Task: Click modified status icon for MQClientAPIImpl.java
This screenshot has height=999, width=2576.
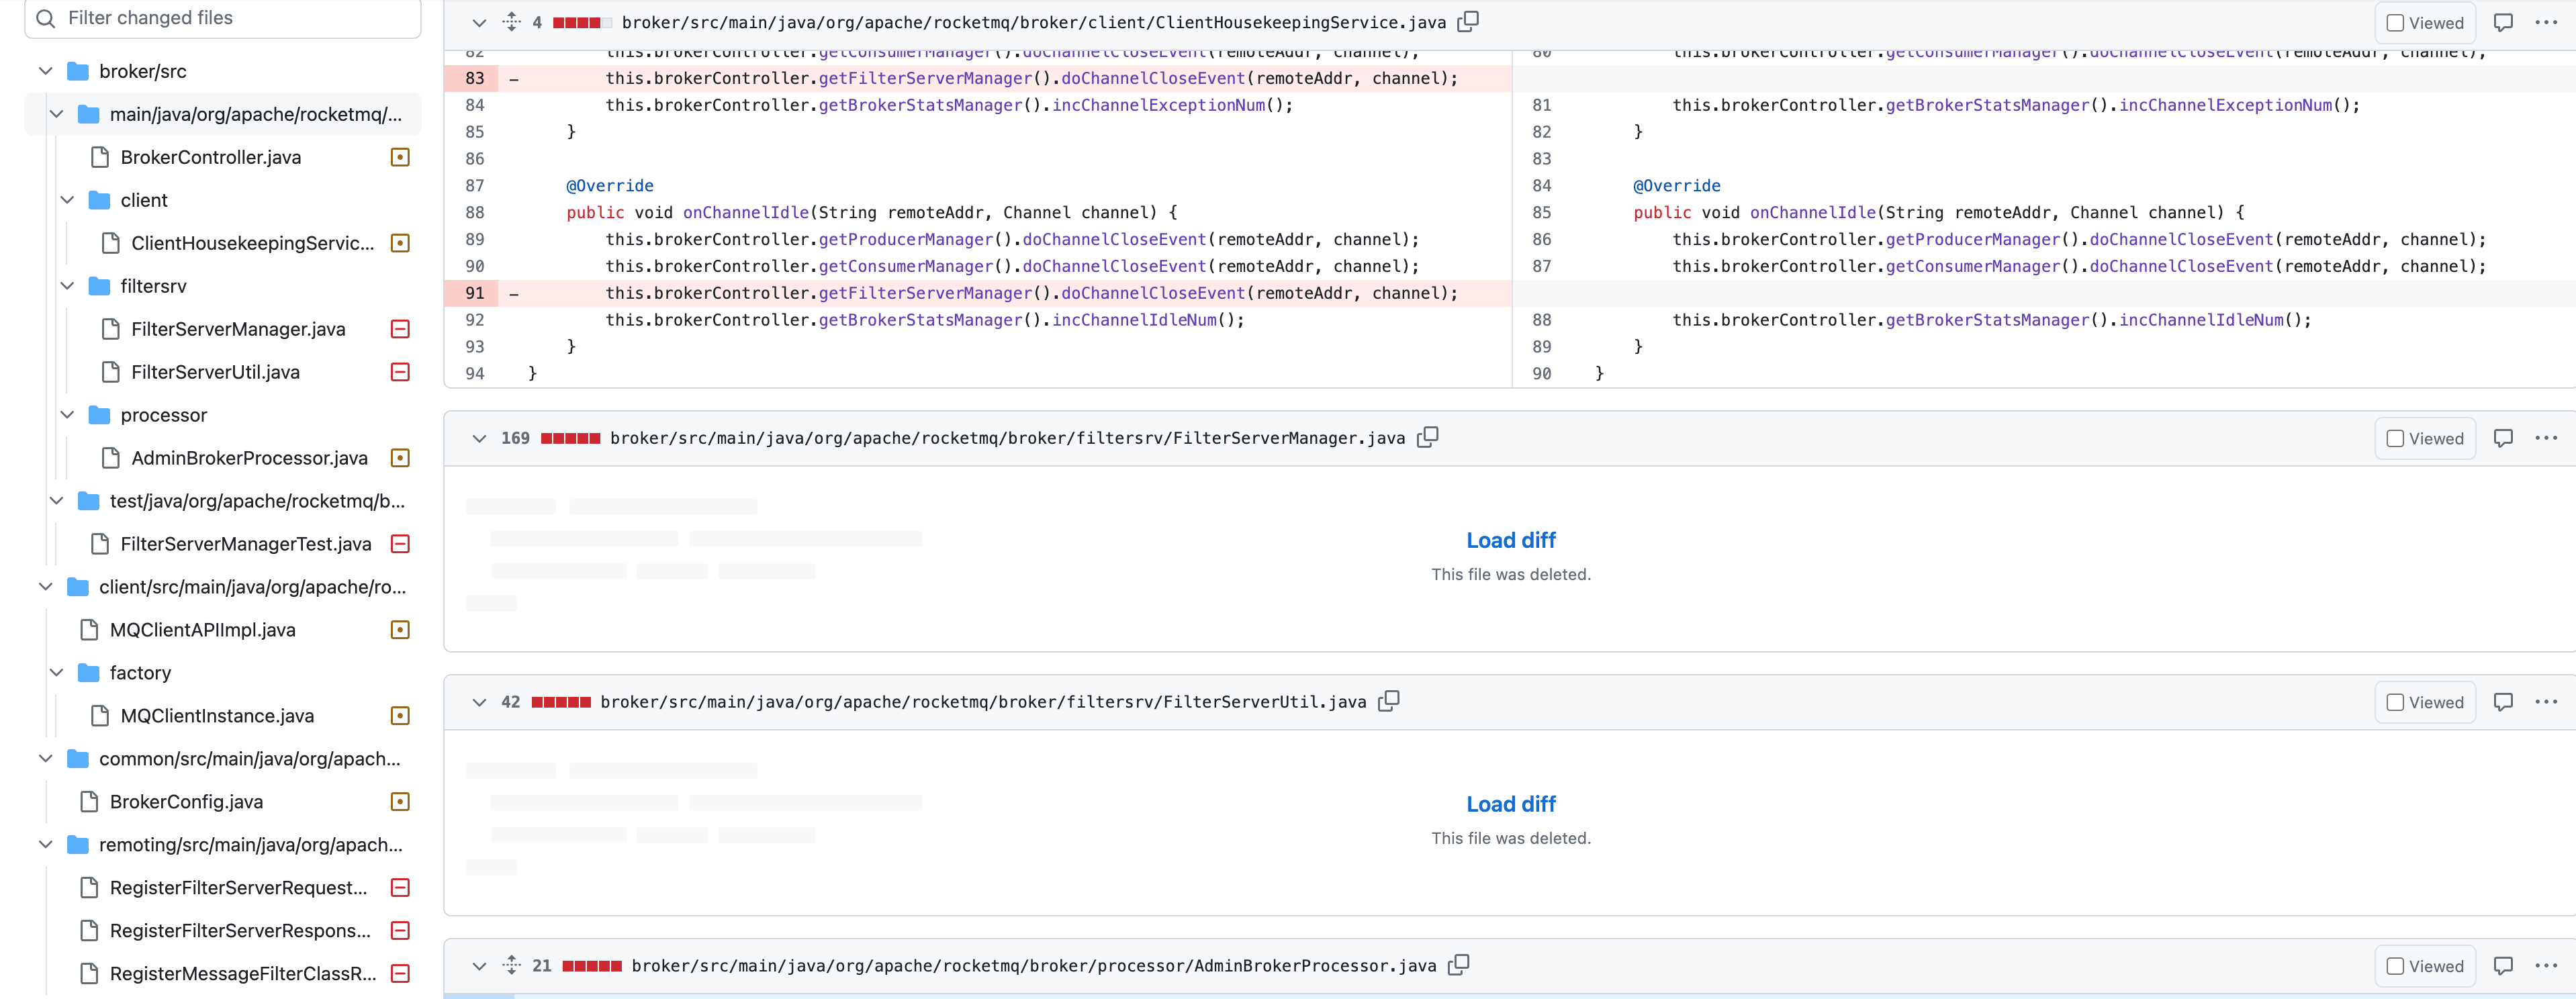Action: click(x=400, y=630)
